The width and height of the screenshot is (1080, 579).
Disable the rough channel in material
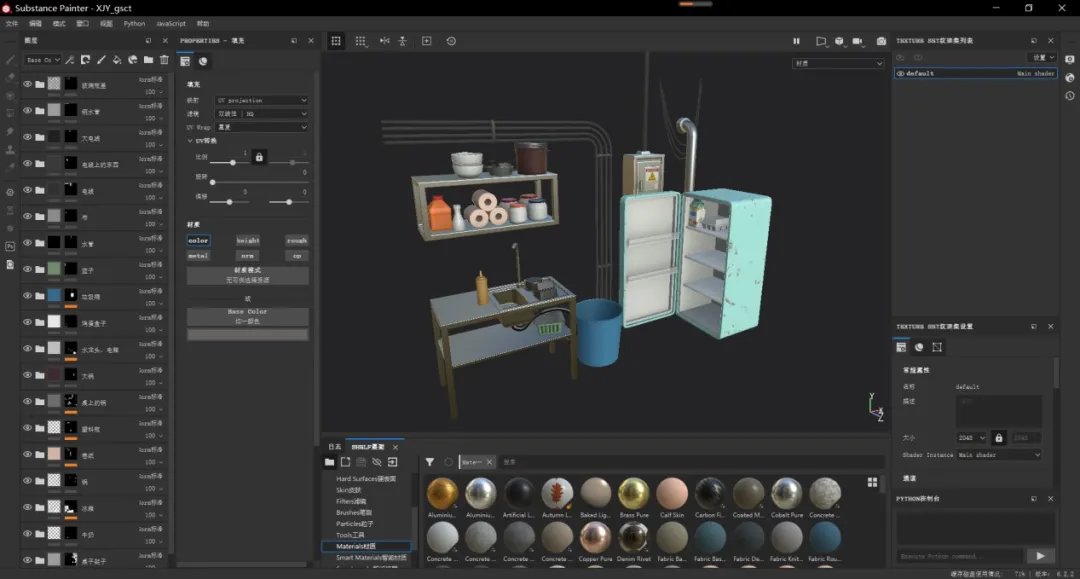[296, 240]
